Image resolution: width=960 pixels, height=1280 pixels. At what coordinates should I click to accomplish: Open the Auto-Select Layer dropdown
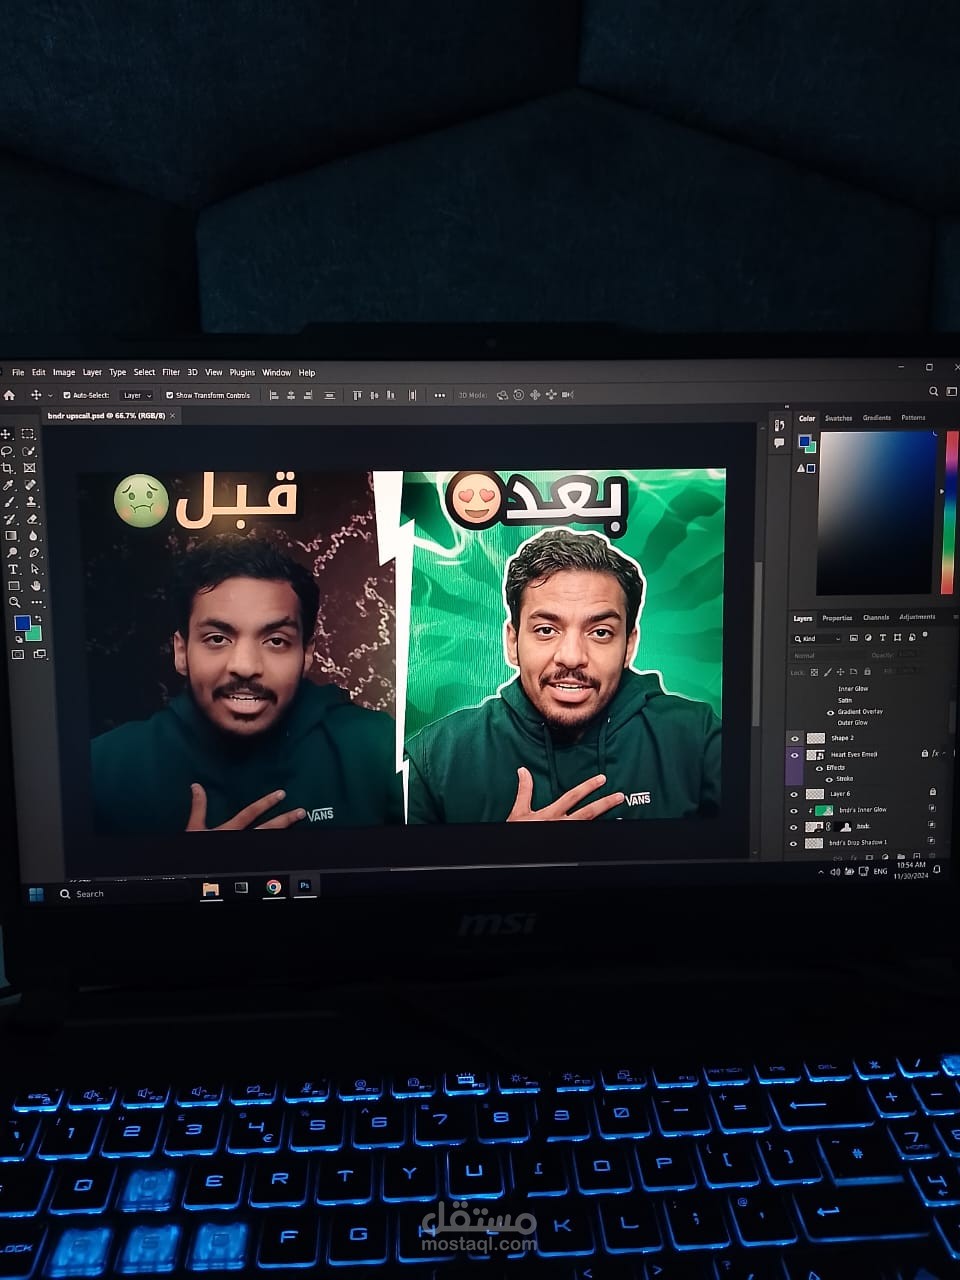point(137,395)
